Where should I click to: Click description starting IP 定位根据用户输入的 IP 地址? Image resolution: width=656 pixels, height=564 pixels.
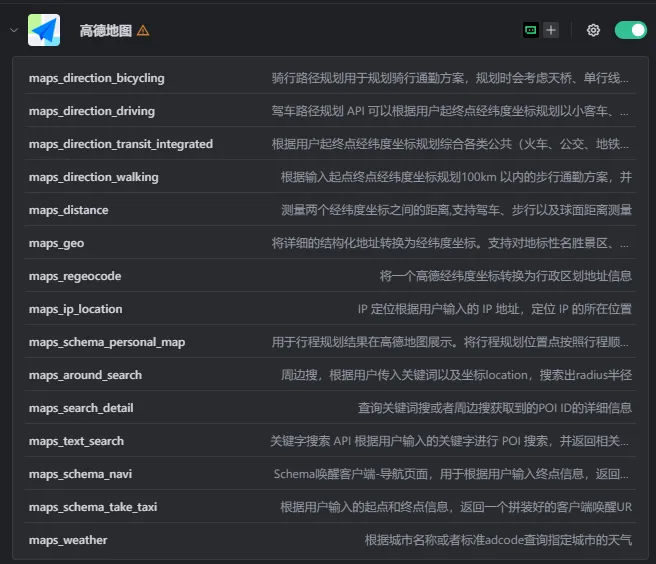point(495,309)
